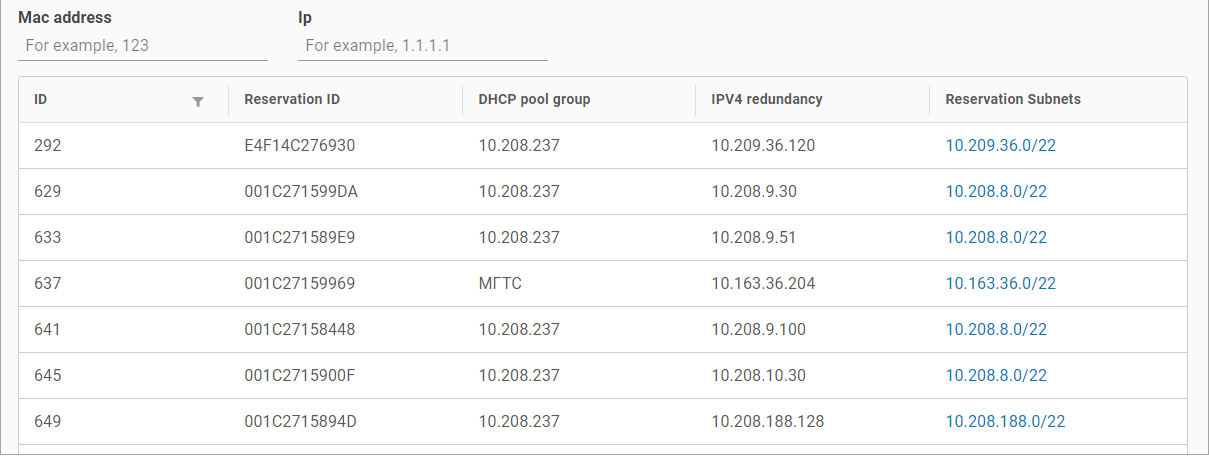This screenshot has width=1209, height=457.
Task: Click the ID column header
Action: [x=41, y=99]
